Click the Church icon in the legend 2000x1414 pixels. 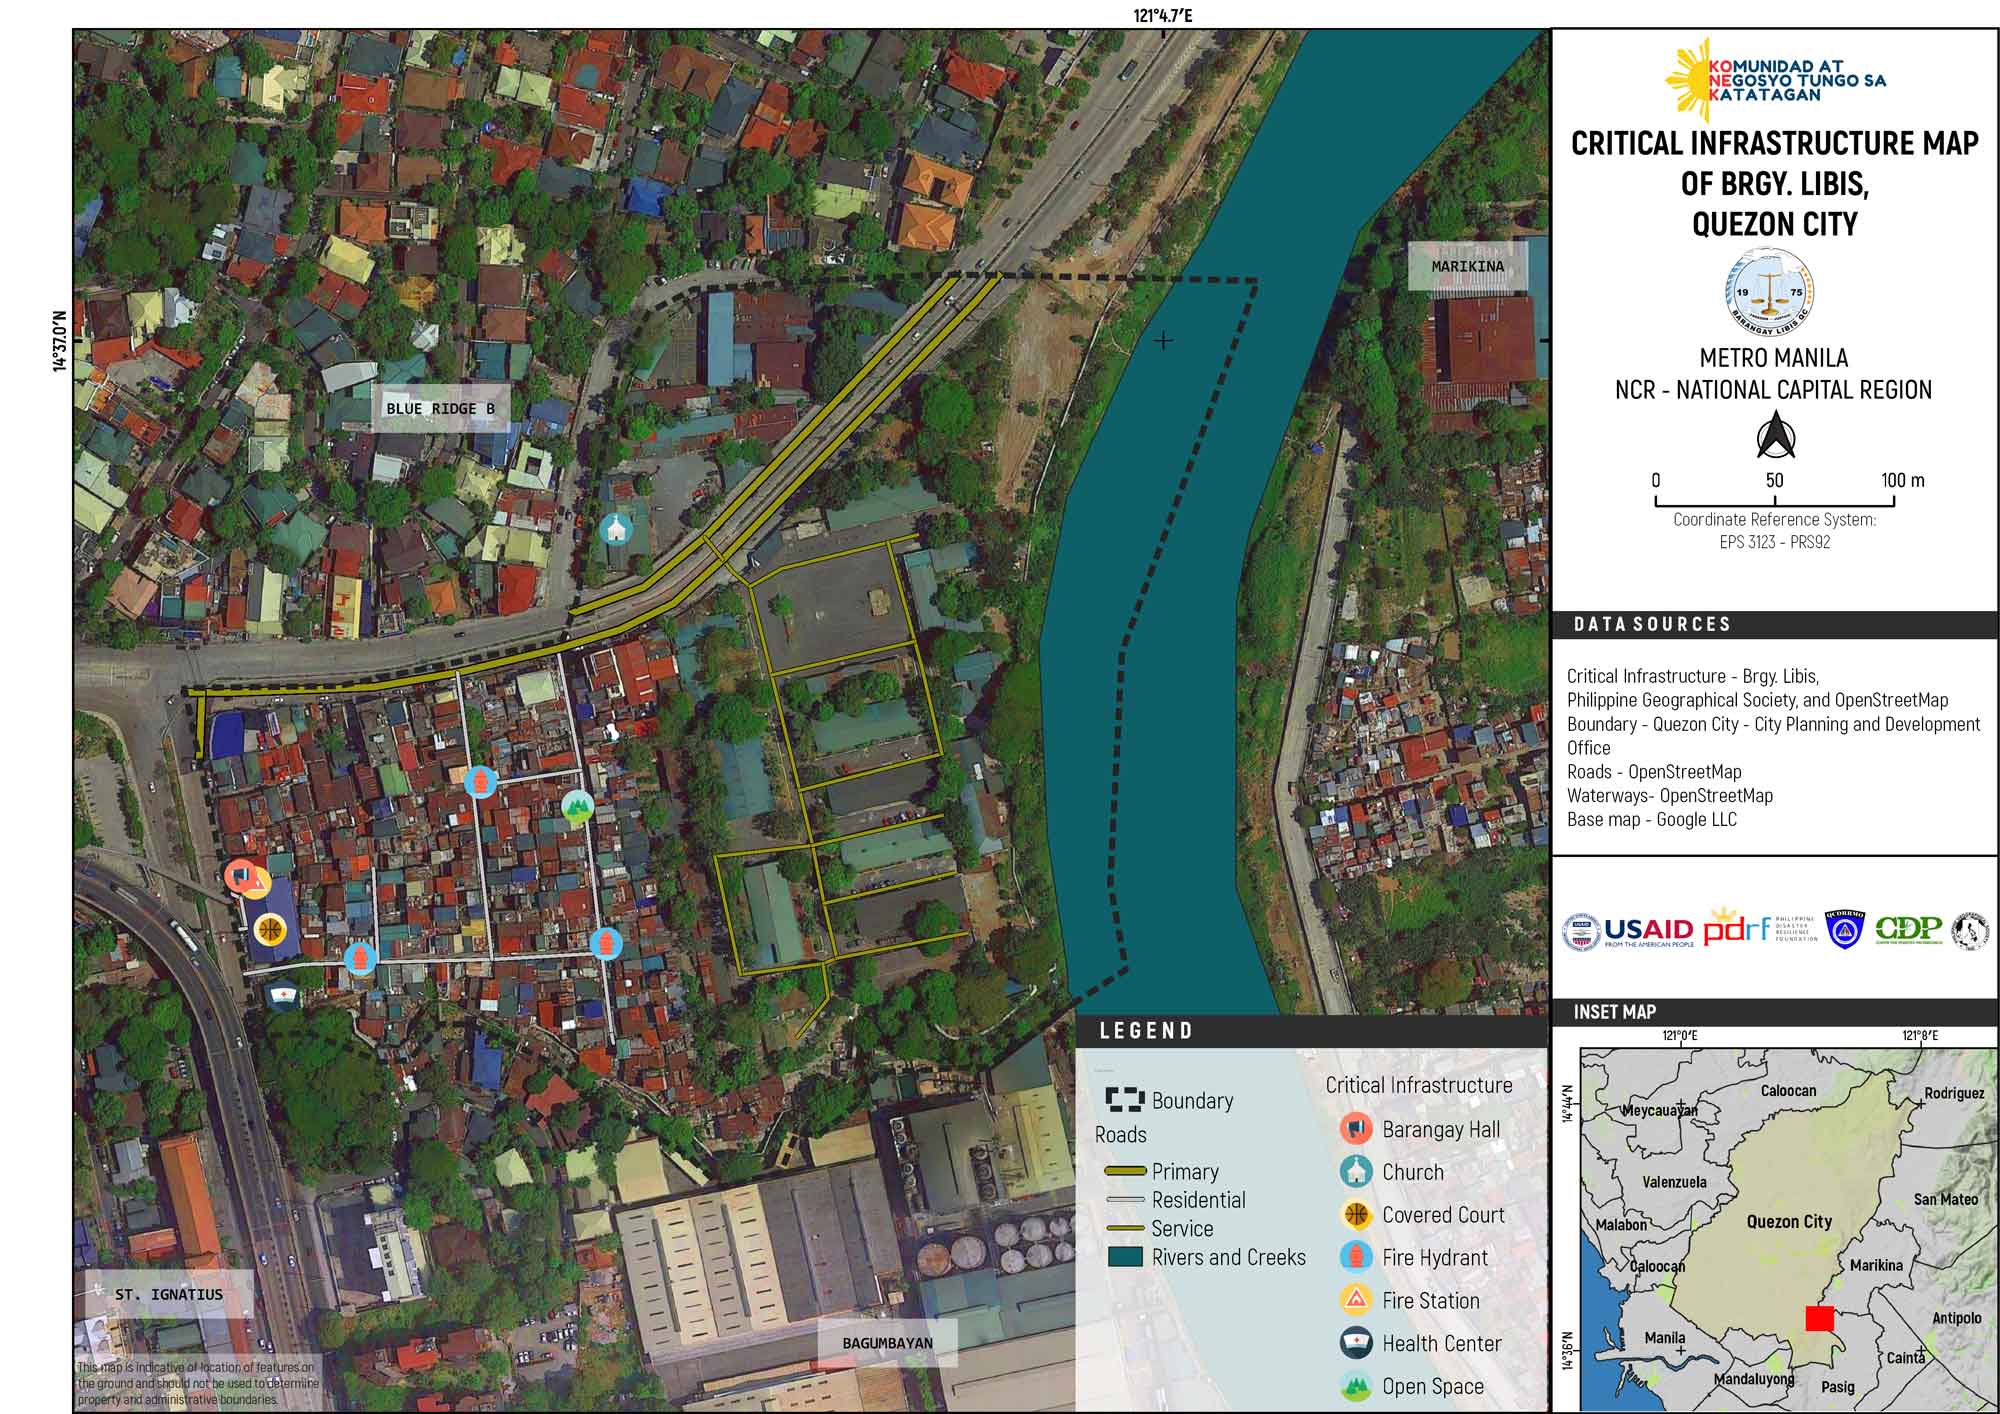click(1356, 1171)
